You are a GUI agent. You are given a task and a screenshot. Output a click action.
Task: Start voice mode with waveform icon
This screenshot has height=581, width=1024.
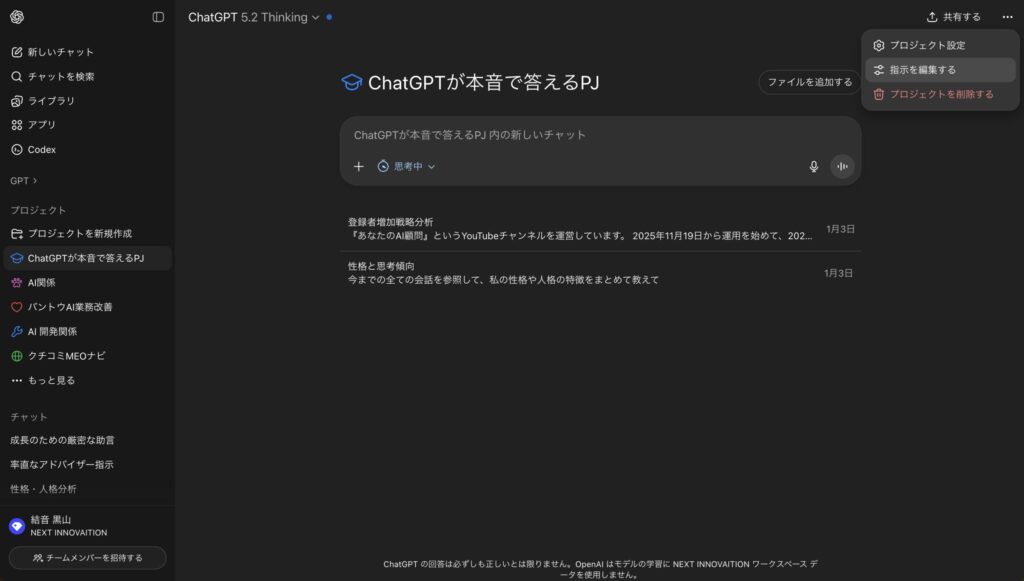tap(842, 167)
